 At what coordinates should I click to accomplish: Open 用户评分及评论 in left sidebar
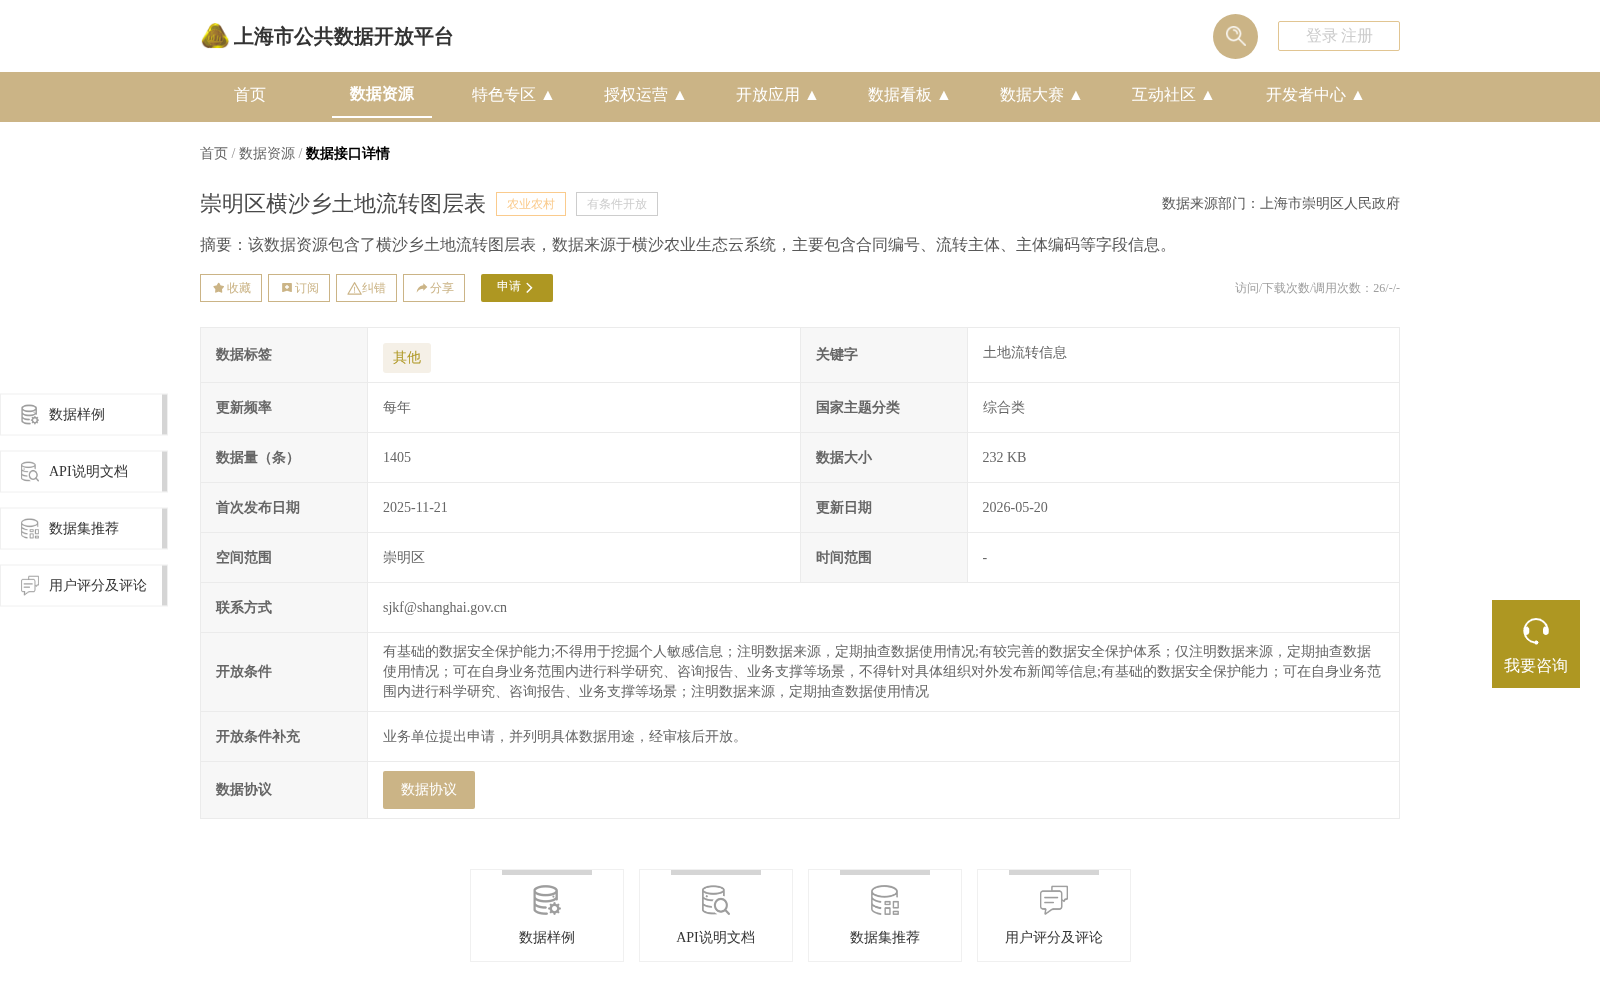pos(84,585)
